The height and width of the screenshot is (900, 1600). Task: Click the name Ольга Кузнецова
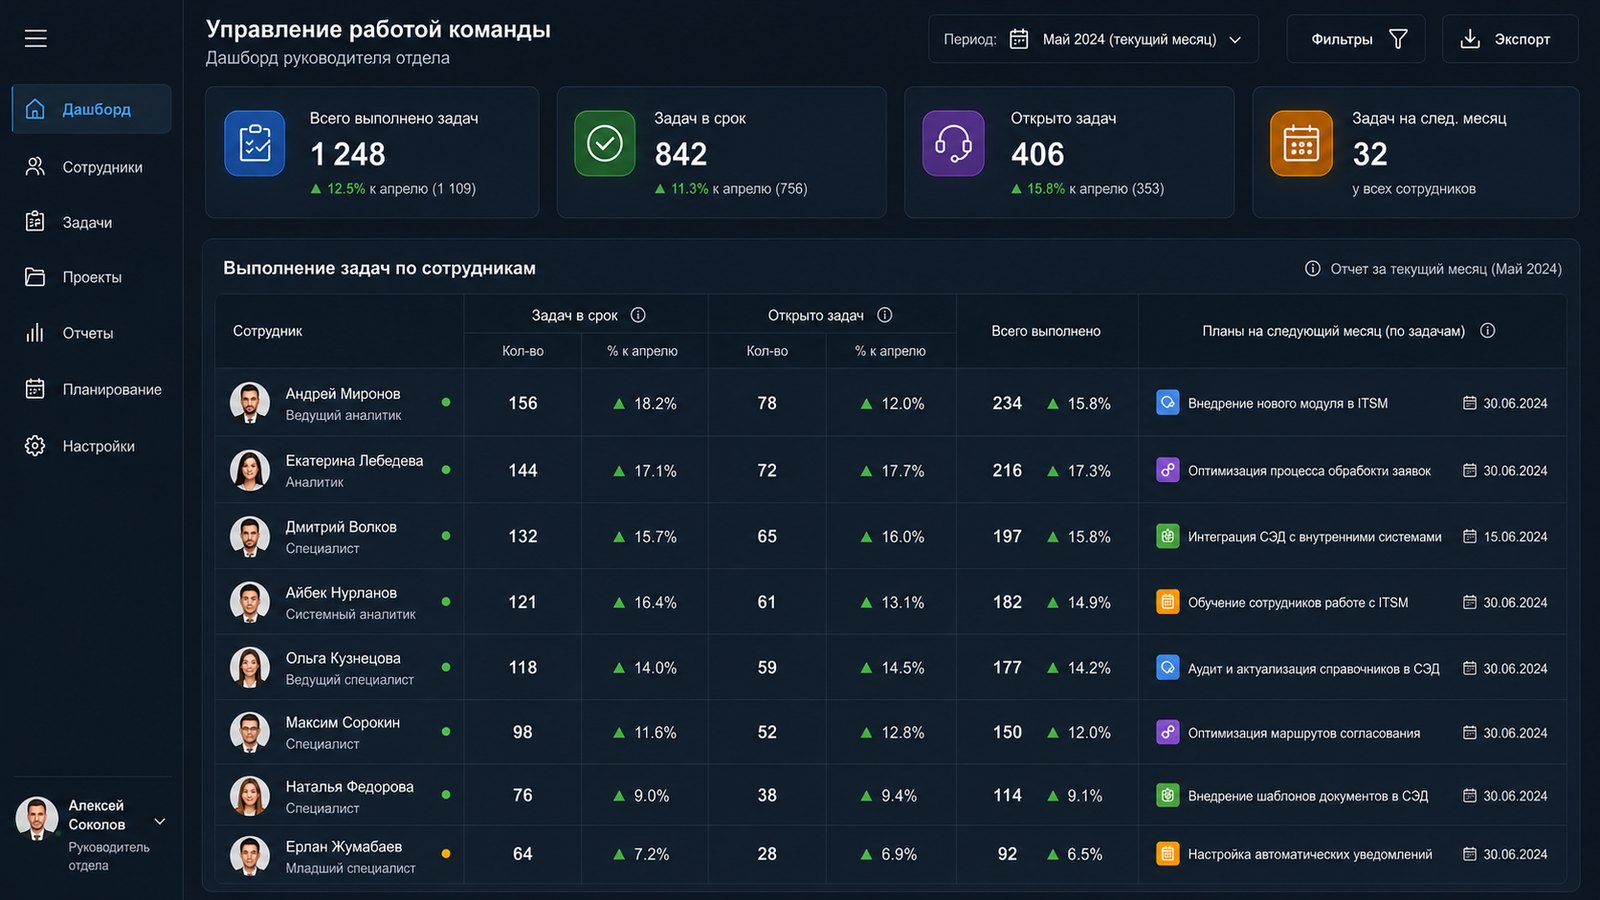(343, 658)
